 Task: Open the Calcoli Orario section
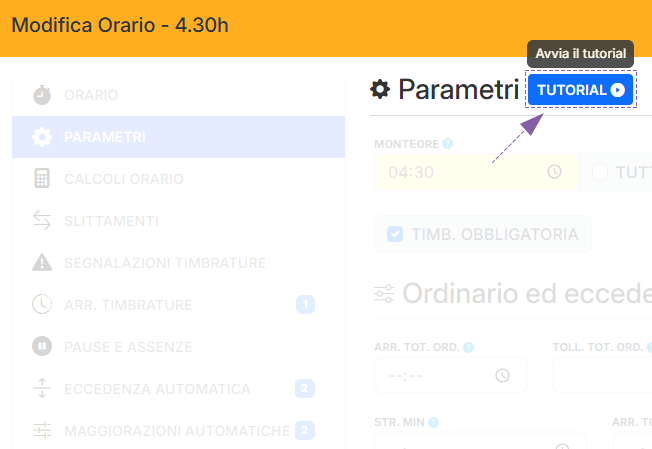point(124,179)
